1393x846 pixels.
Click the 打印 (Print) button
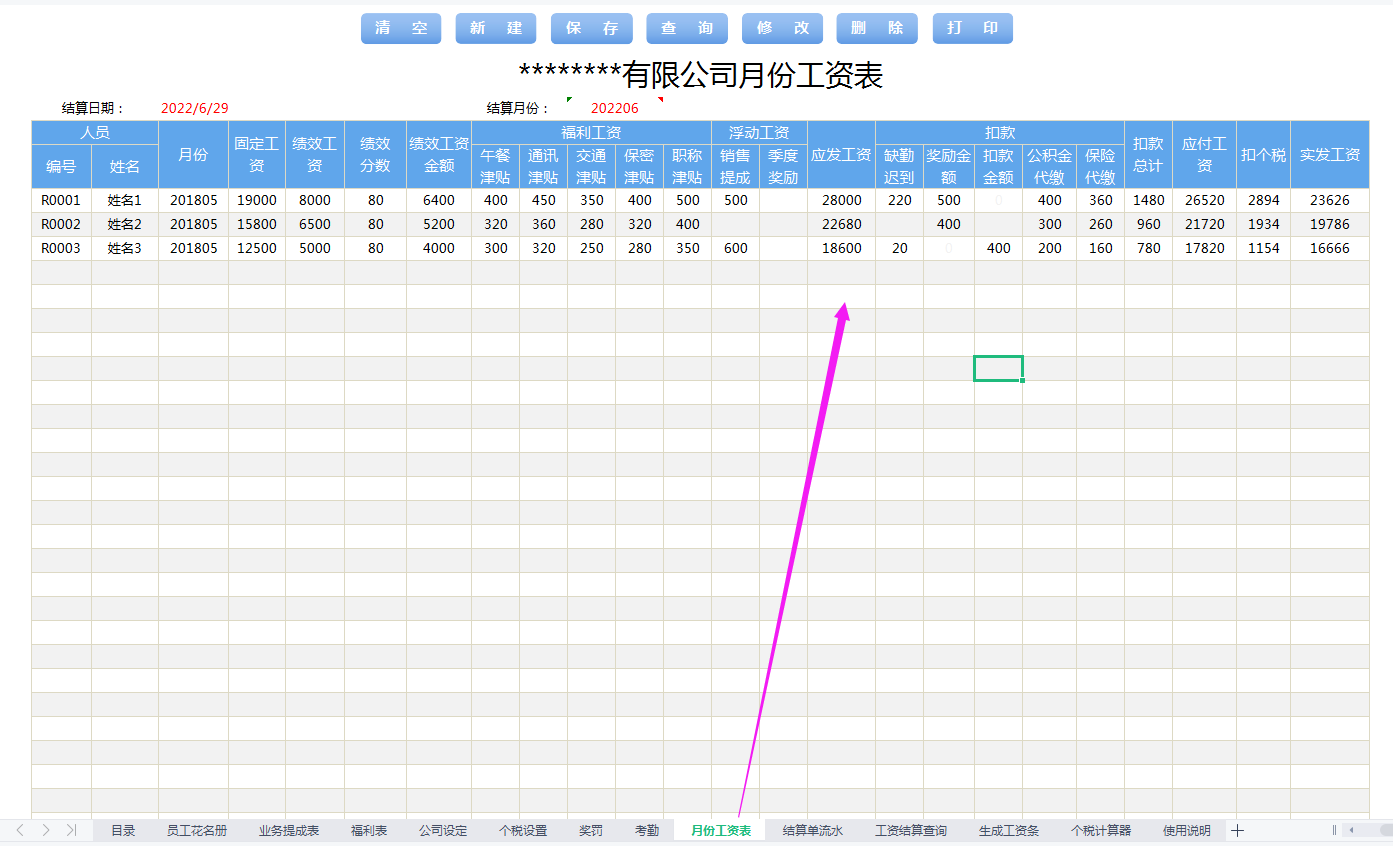[x=972, y=28]
